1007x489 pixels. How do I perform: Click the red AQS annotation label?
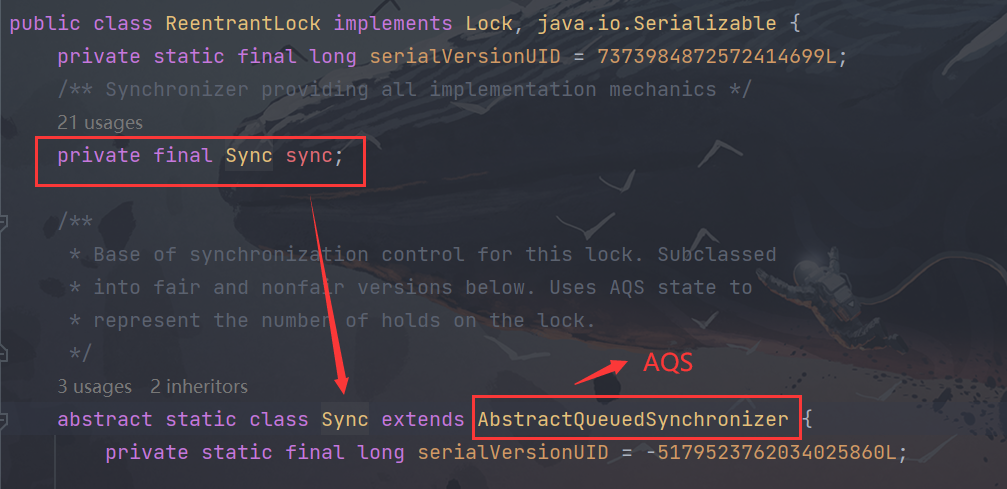[668, 363]
